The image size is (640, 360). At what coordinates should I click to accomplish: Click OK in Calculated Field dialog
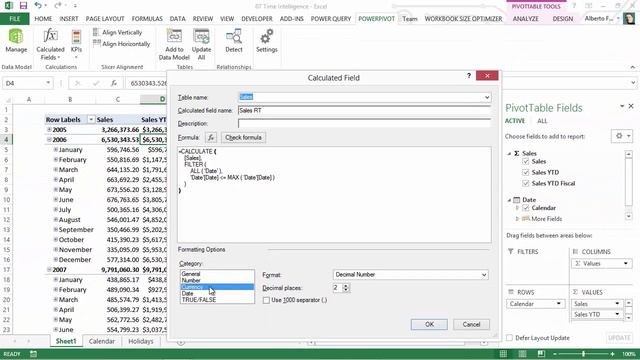point(429,324)
